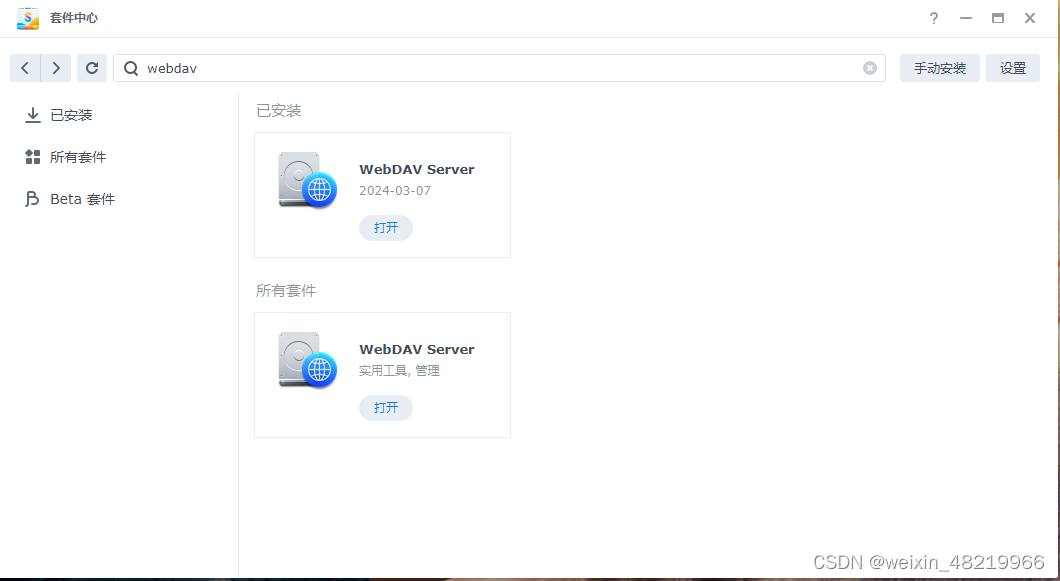The width and height of the screenshot is (1060, 581).
Task: Click 打开 on WebDAV Server under 所有套件
Action: coord(386,408)
